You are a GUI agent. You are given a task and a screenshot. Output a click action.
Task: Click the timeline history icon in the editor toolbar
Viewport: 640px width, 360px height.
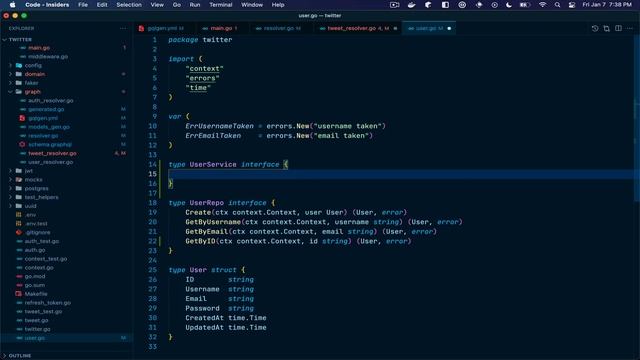point(595,28)
